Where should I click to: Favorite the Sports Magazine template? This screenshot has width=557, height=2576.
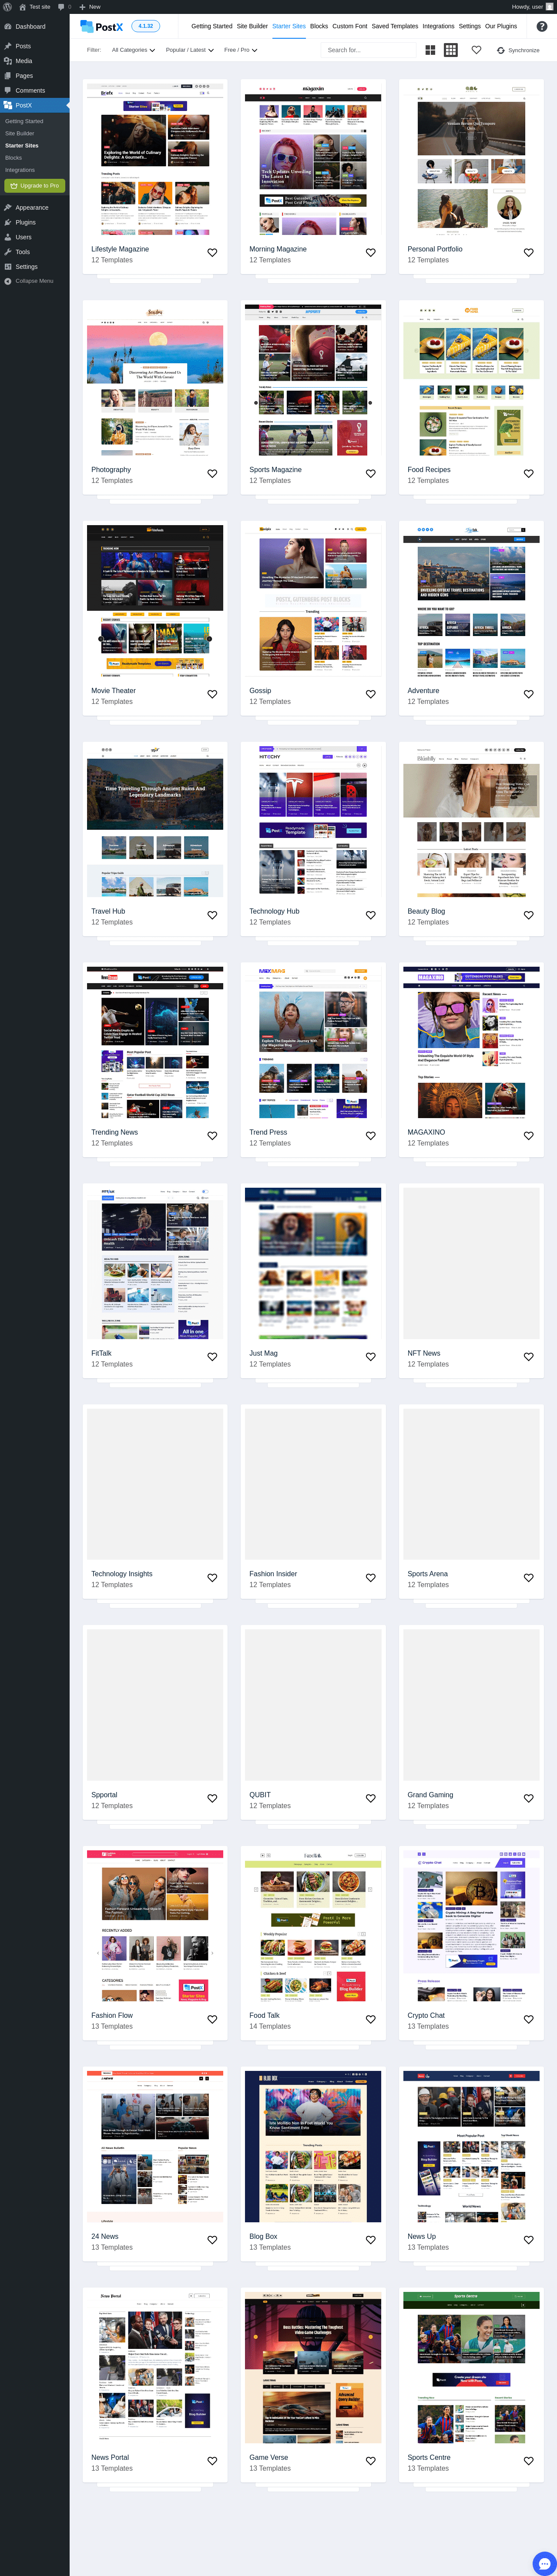point(370,474)
